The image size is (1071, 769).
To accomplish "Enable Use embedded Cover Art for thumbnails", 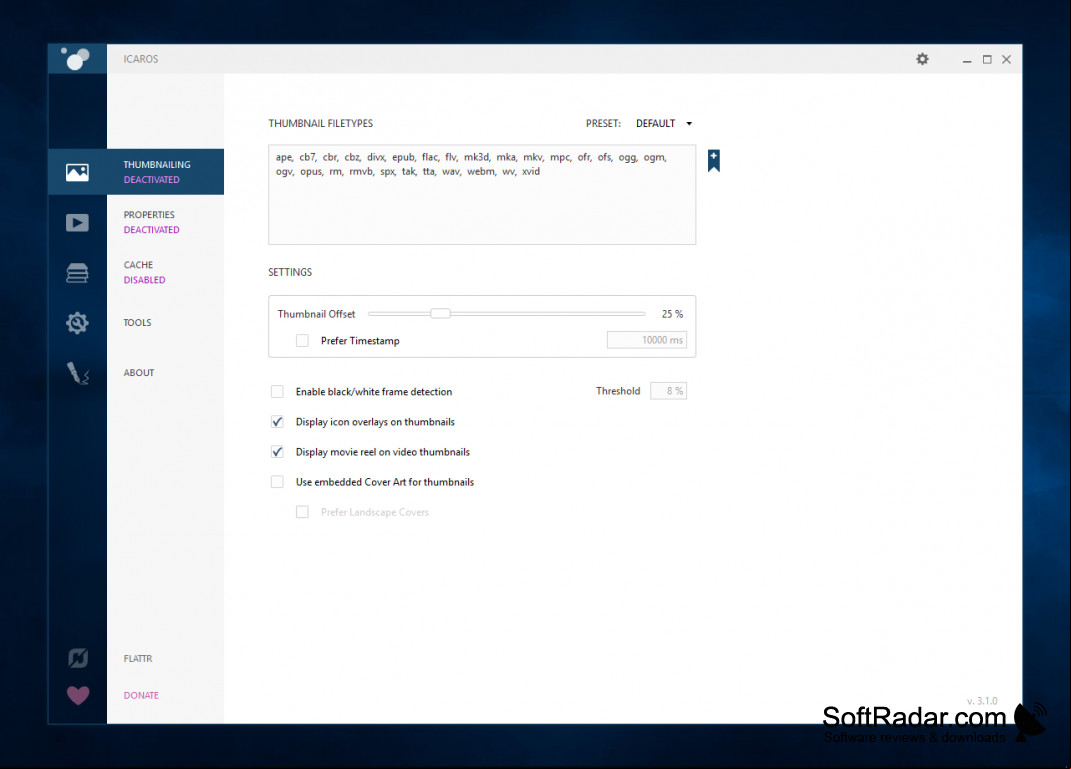I will [x=277, y=481].
